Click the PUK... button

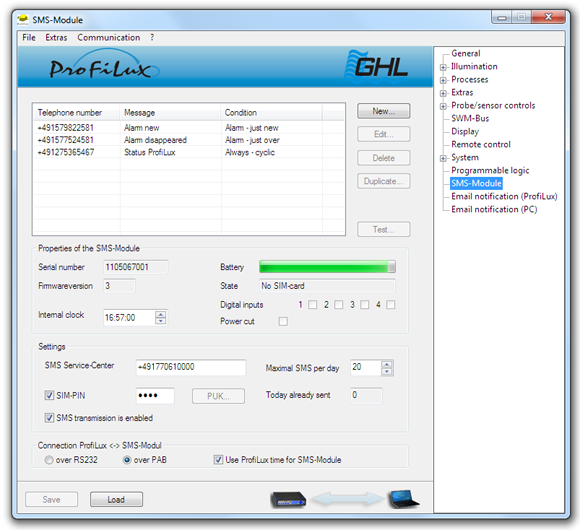(218, 396)
